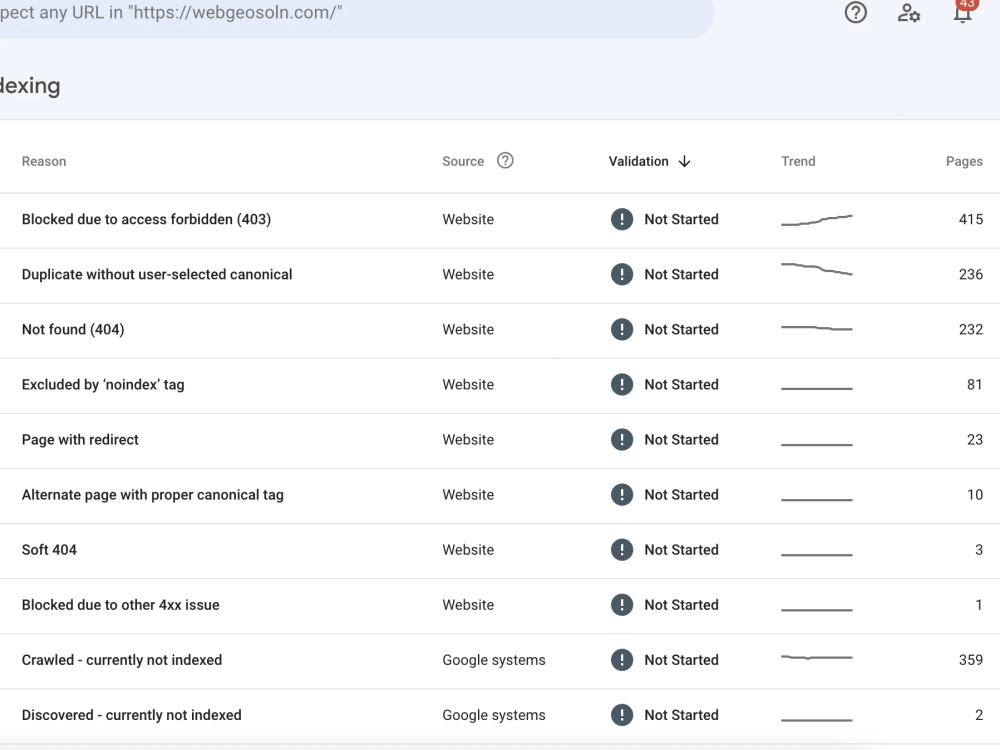Click the exclamation icon in the Soft 404 row
This screenshot has height=750, width=1000.
pyautogui.click(x=622, y=550)
